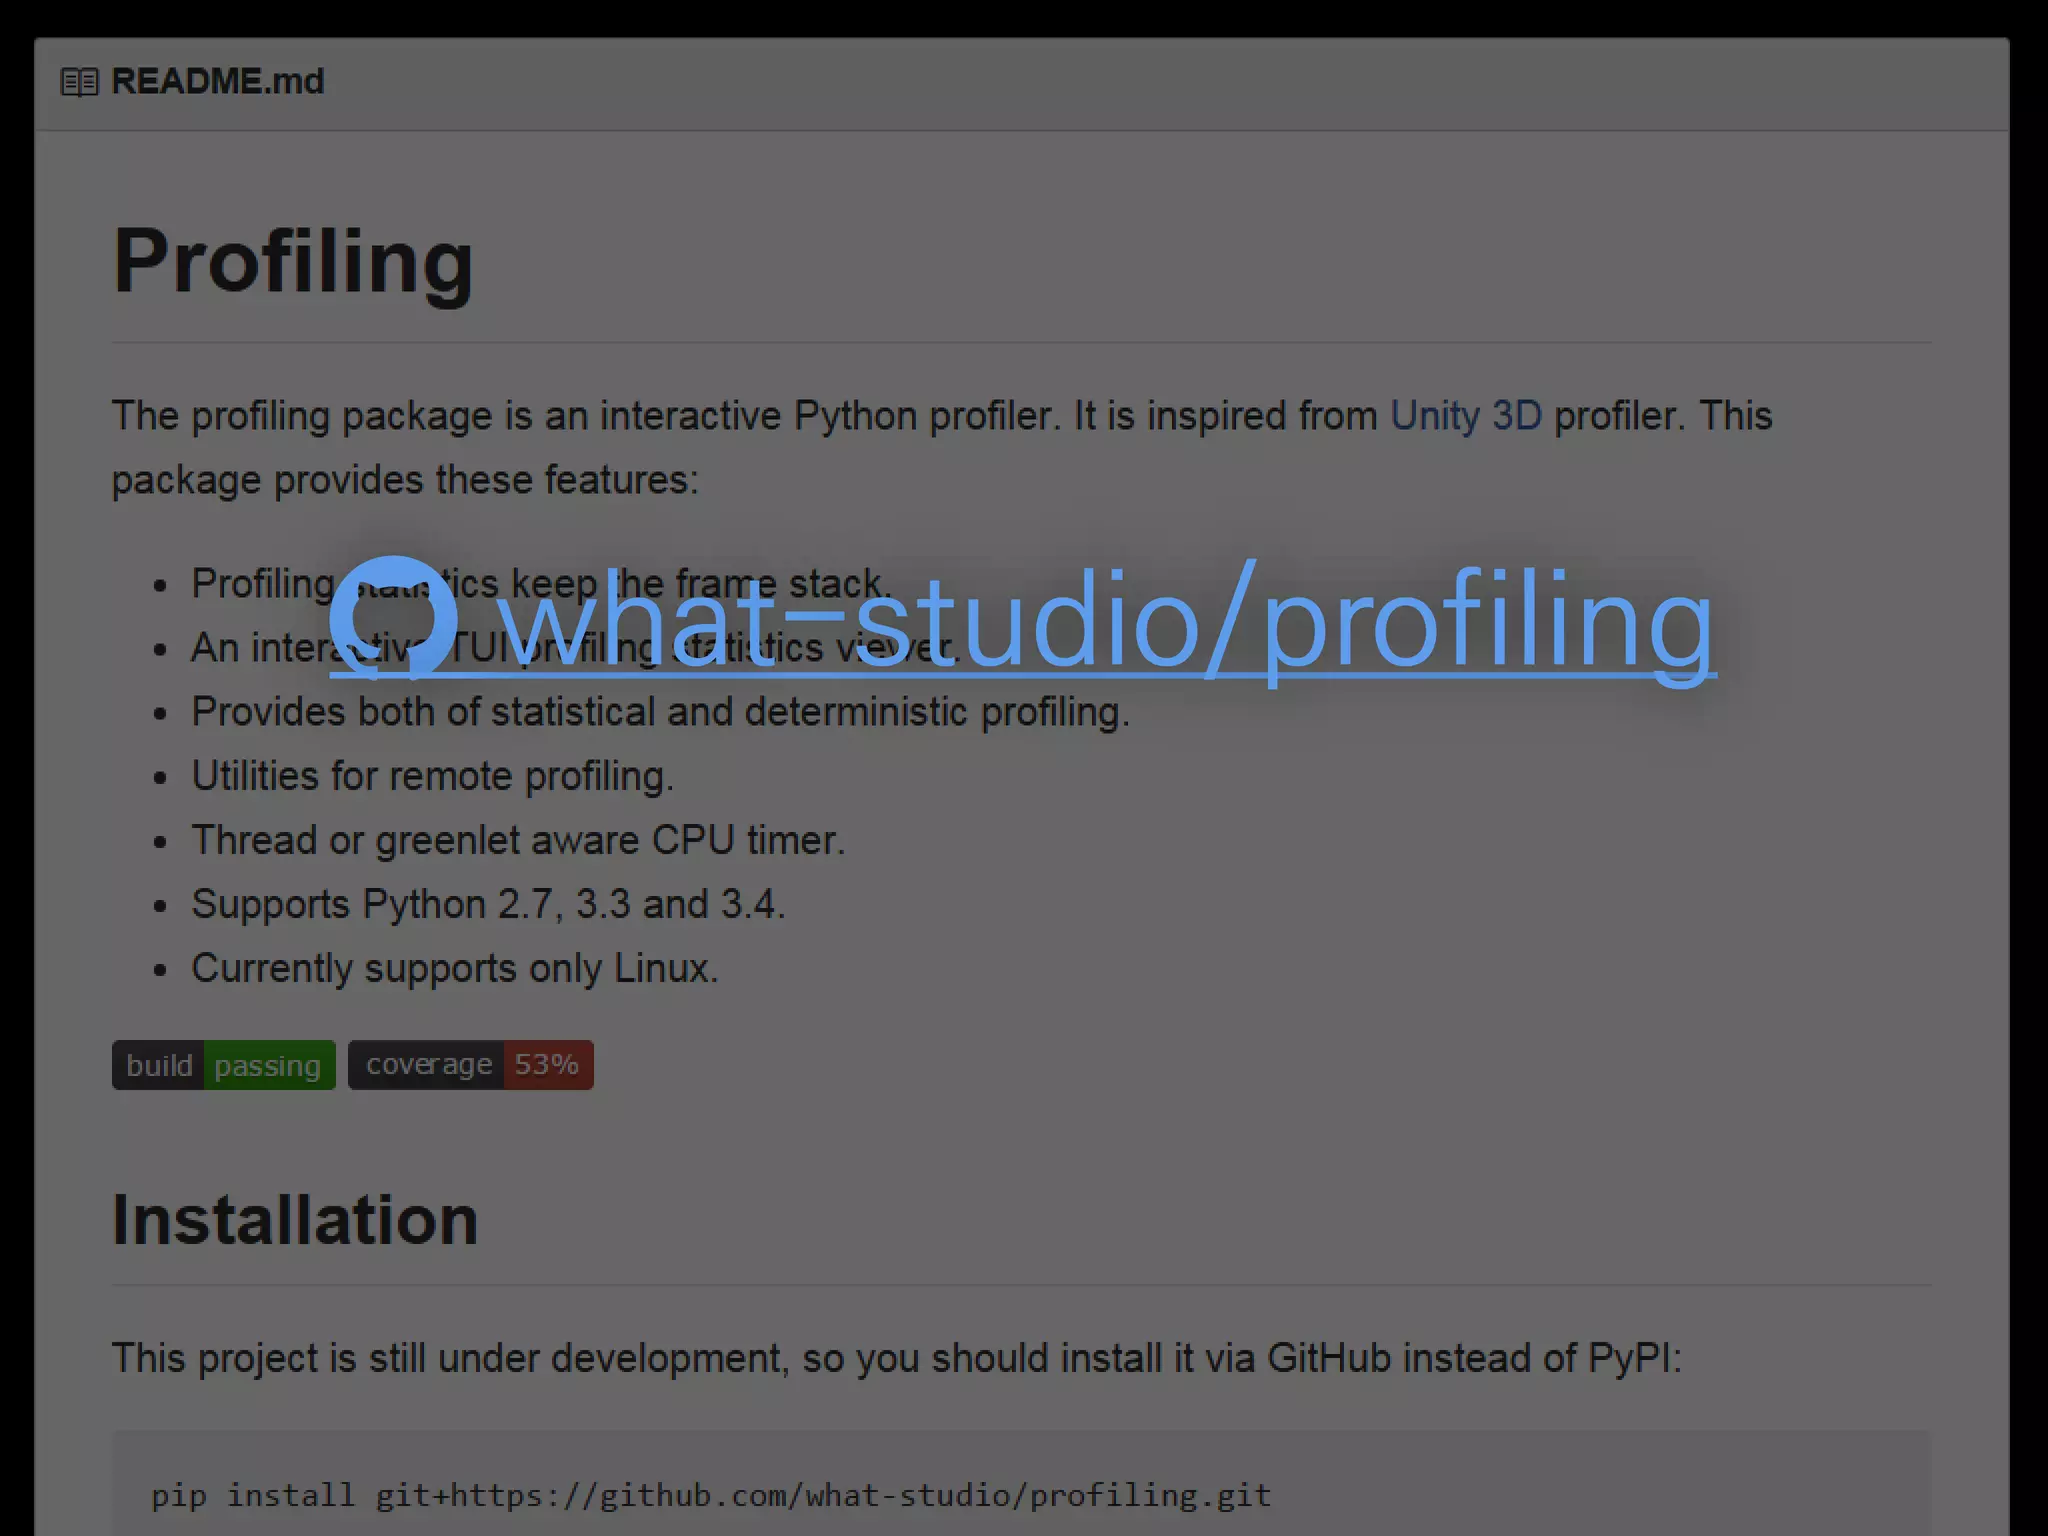
Task: Open the Unity 3D link
Action: coord(1466,416)
